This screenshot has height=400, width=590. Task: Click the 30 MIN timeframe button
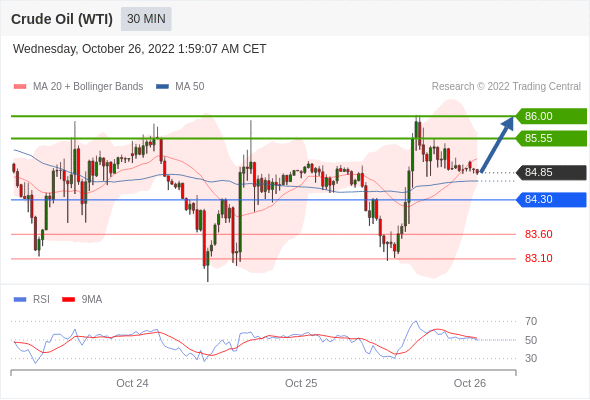click(146, 19)
